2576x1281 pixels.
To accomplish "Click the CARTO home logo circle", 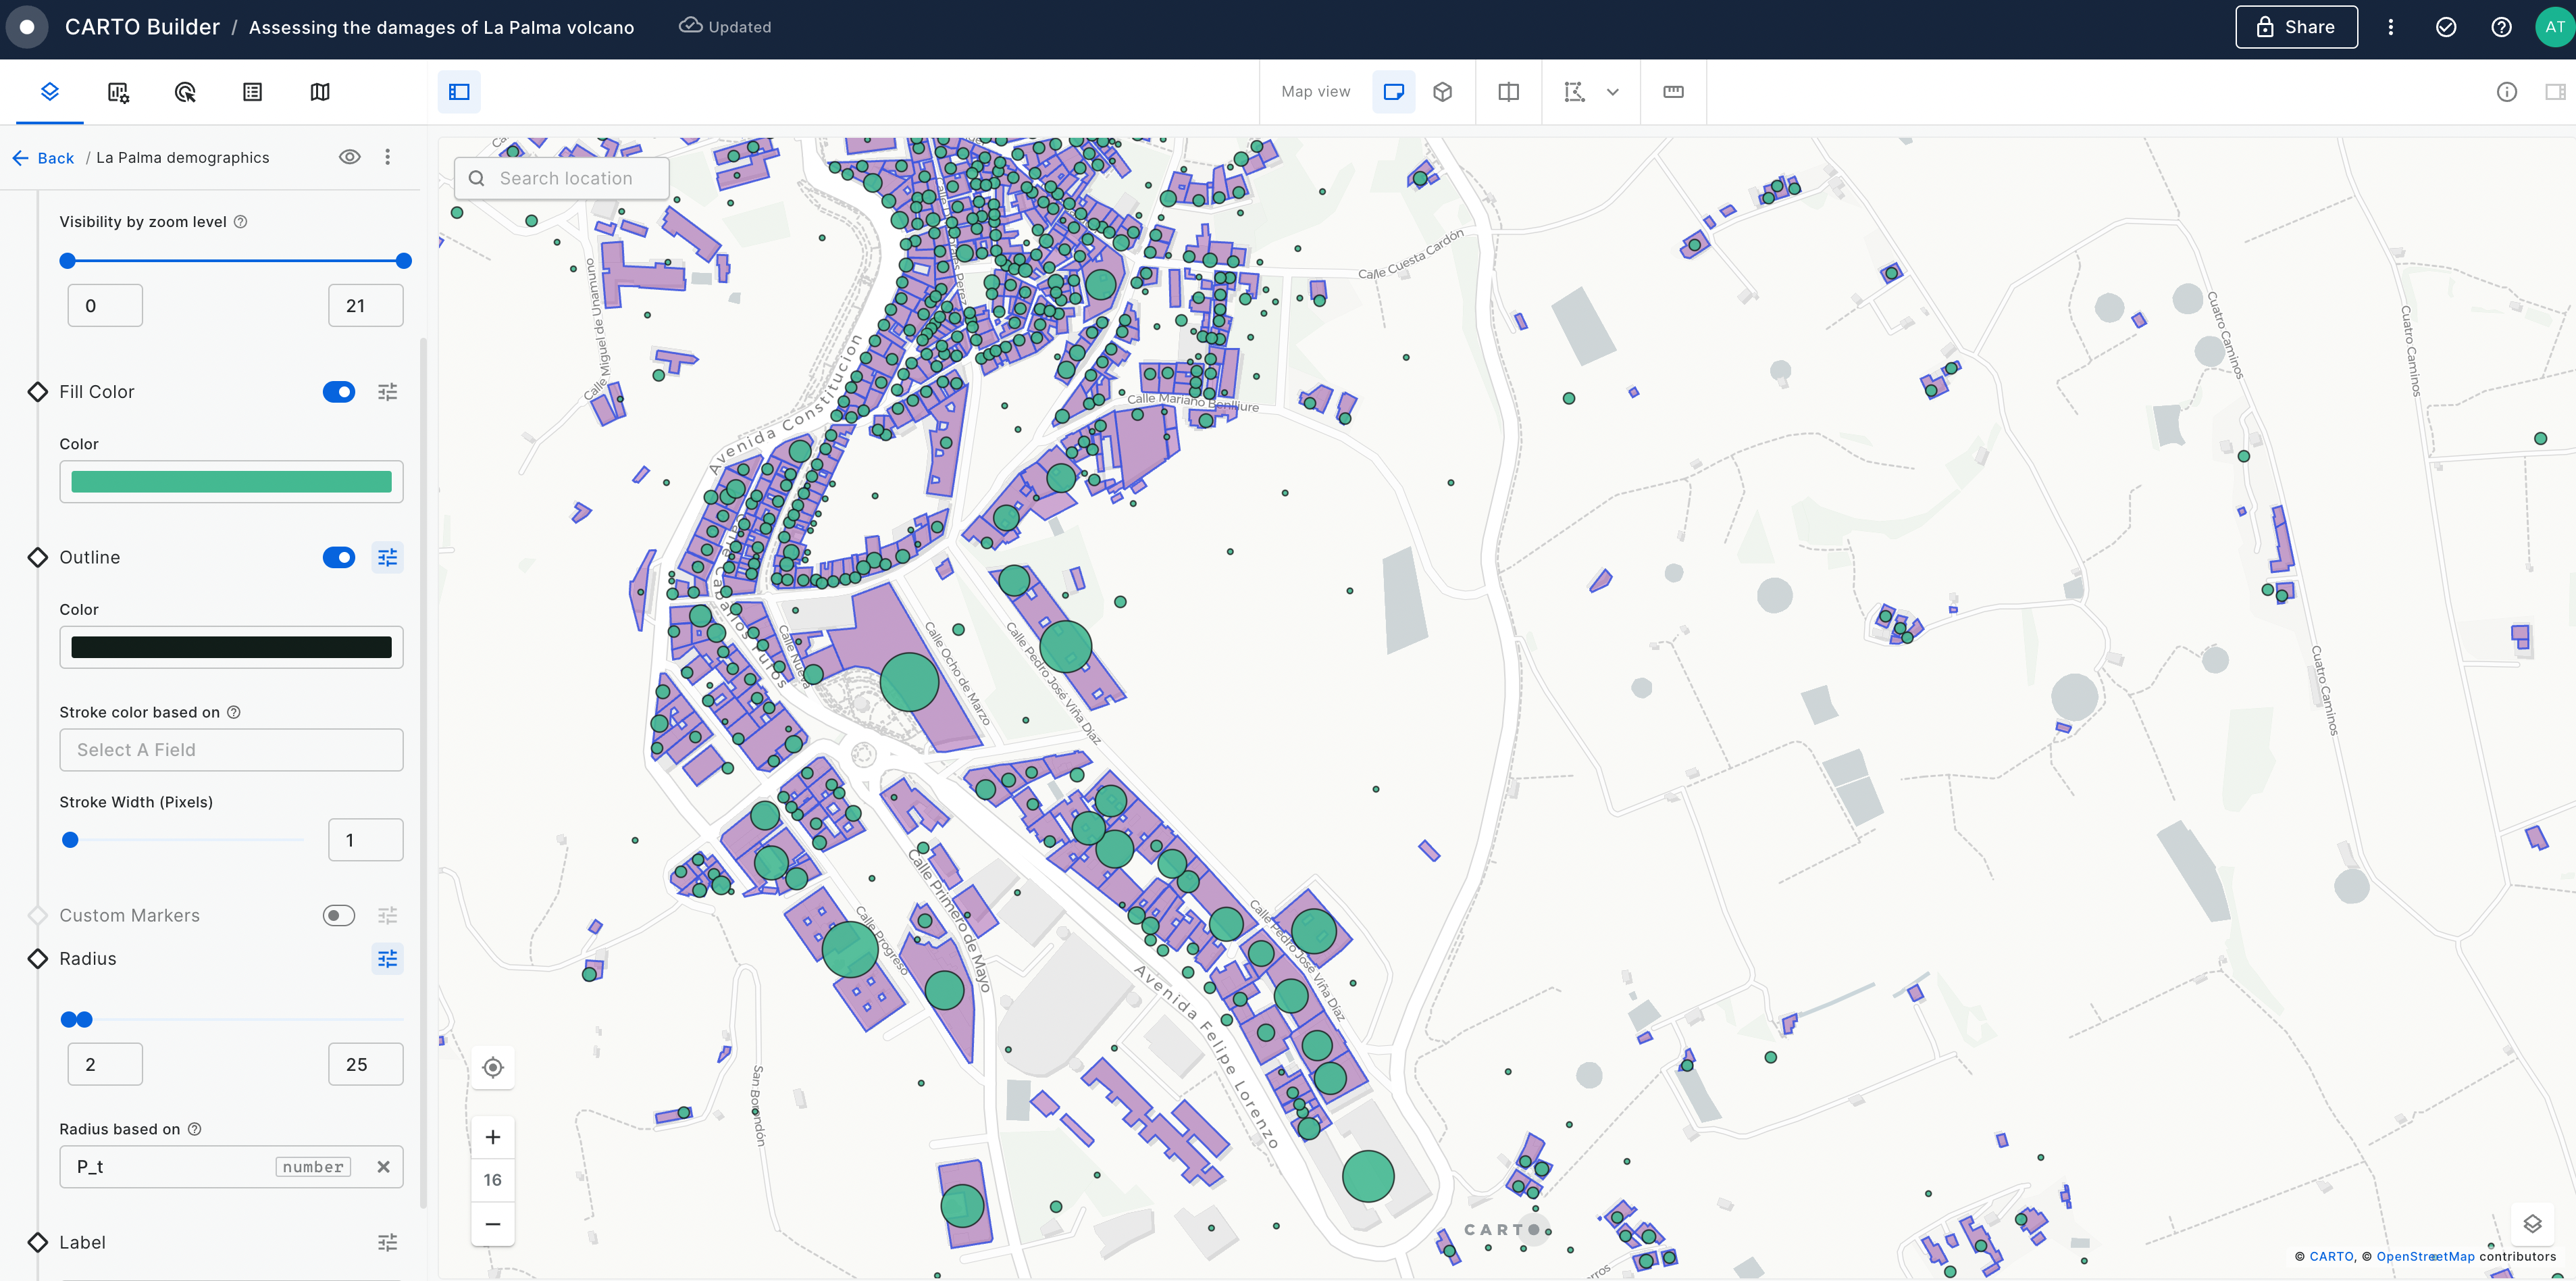I will [x=27, y=27].
